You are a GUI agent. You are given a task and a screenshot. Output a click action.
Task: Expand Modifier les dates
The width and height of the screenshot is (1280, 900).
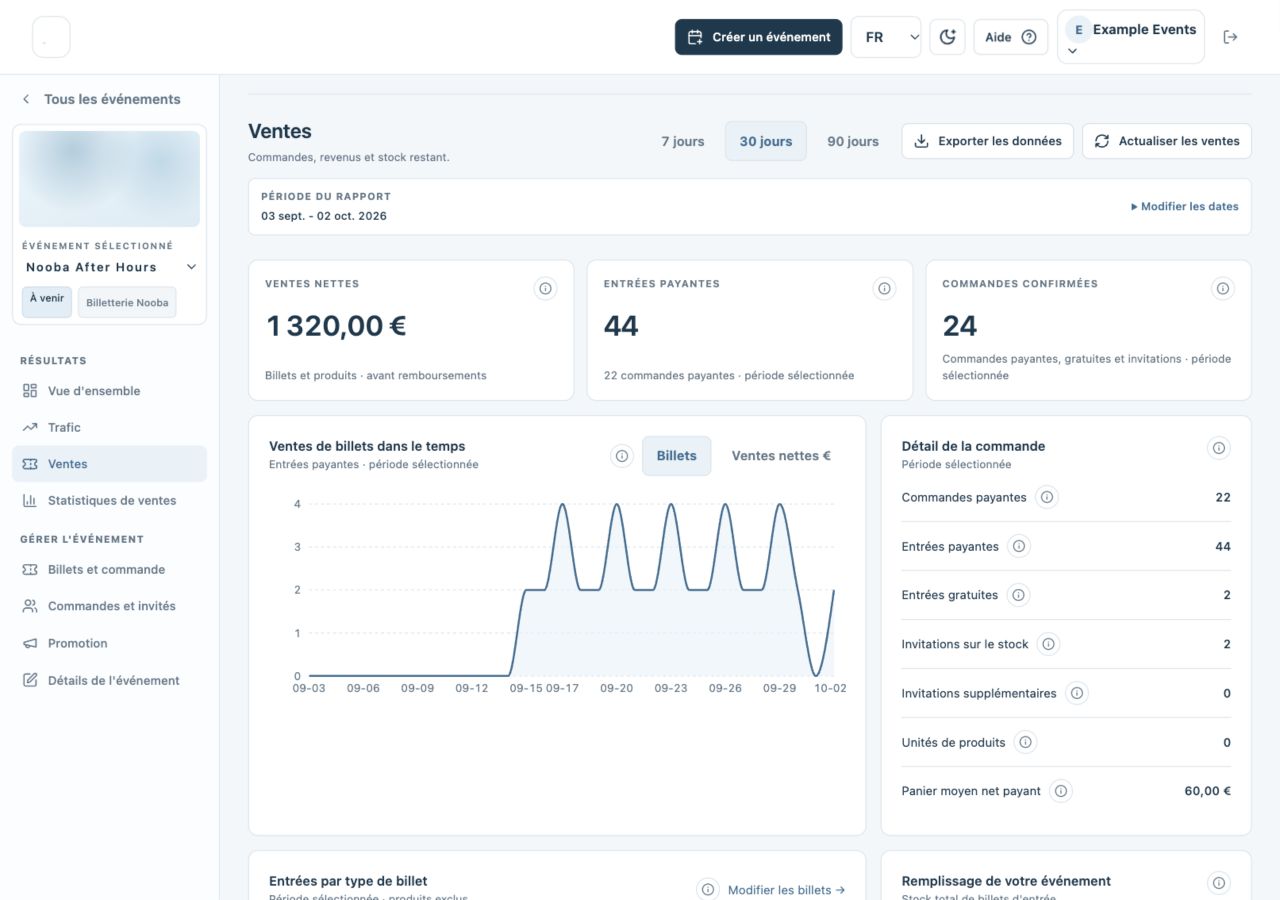pyautogui.click(x=1184, y=207)
